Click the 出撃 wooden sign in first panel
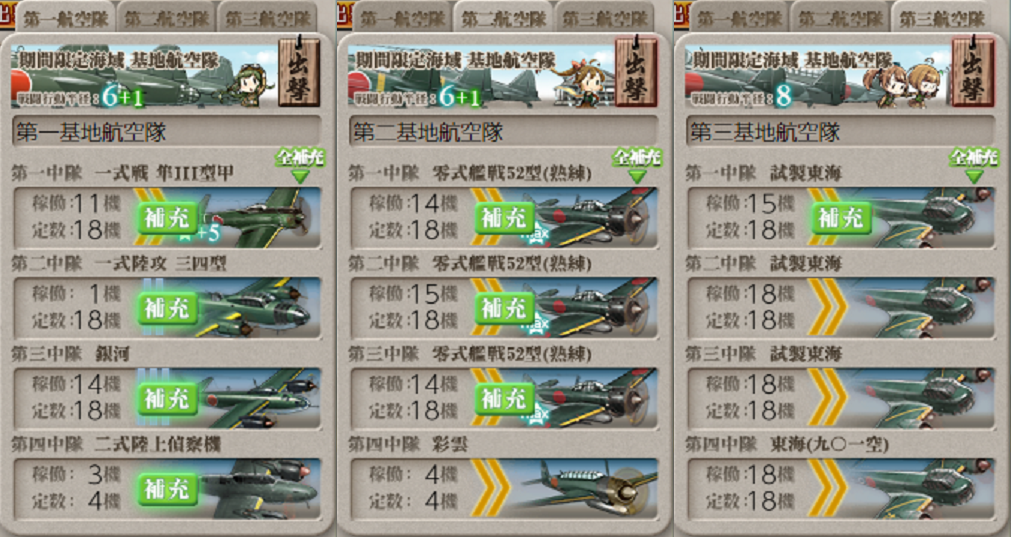Image resolution: width=1011 pixels, height=537 pixels. 299,72
